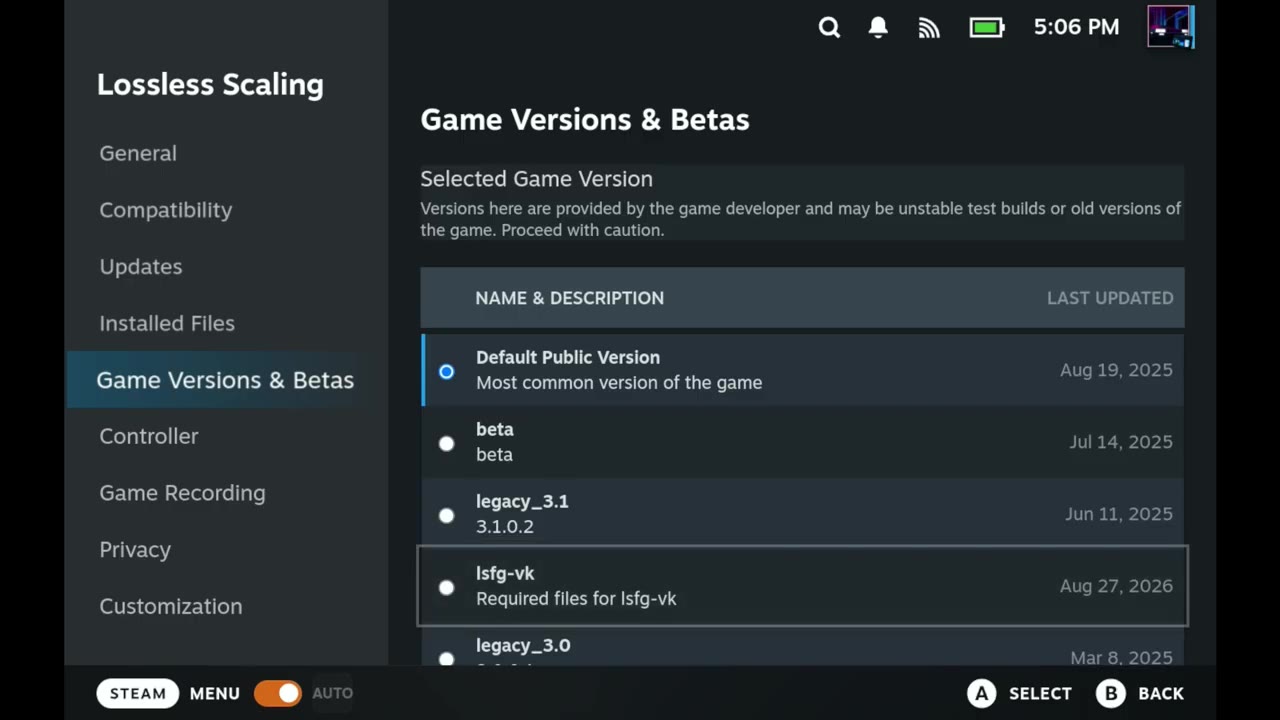Image resolution: width=1280 pixels, height=720 pixels.
Task: Click the Jun 11, 2025 date
Action: [x=1119, y=514]
